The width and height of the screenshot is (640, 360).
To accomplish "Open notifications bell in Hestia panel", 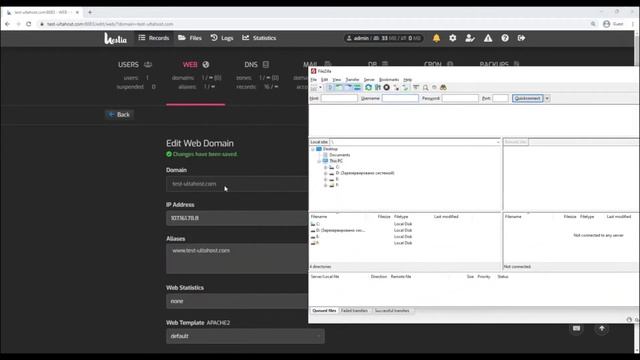I will click(436, 38).
